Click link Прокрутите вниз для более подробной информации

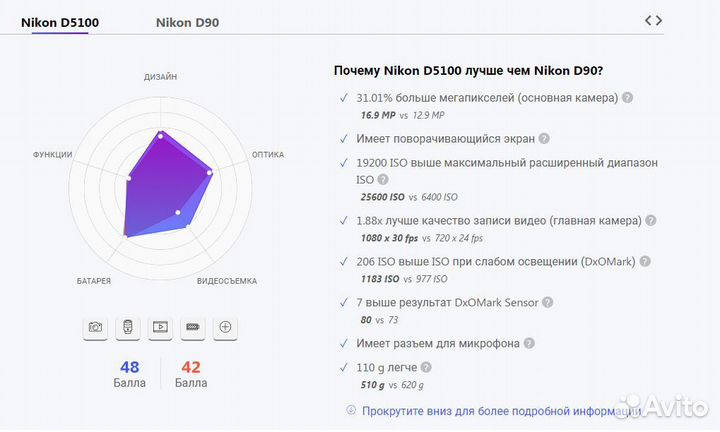point(501,411)
